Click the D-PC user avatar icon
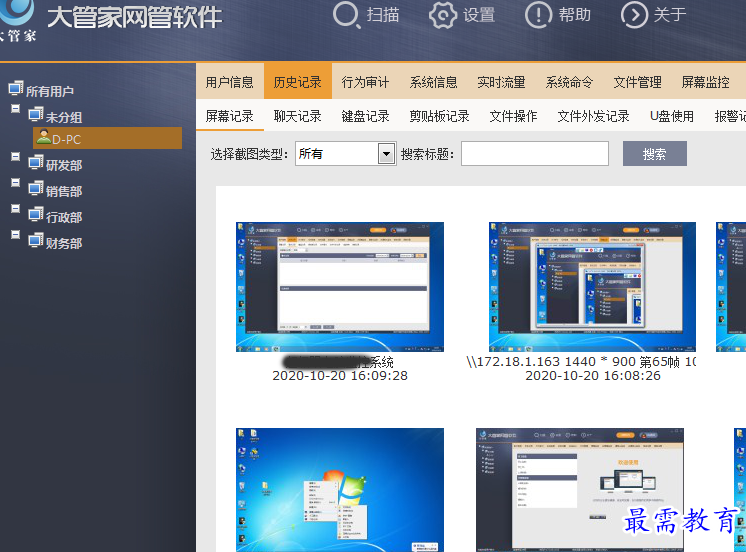Image resolution: width=746 pixels, height=552 pixels. [x=44, y=137]
